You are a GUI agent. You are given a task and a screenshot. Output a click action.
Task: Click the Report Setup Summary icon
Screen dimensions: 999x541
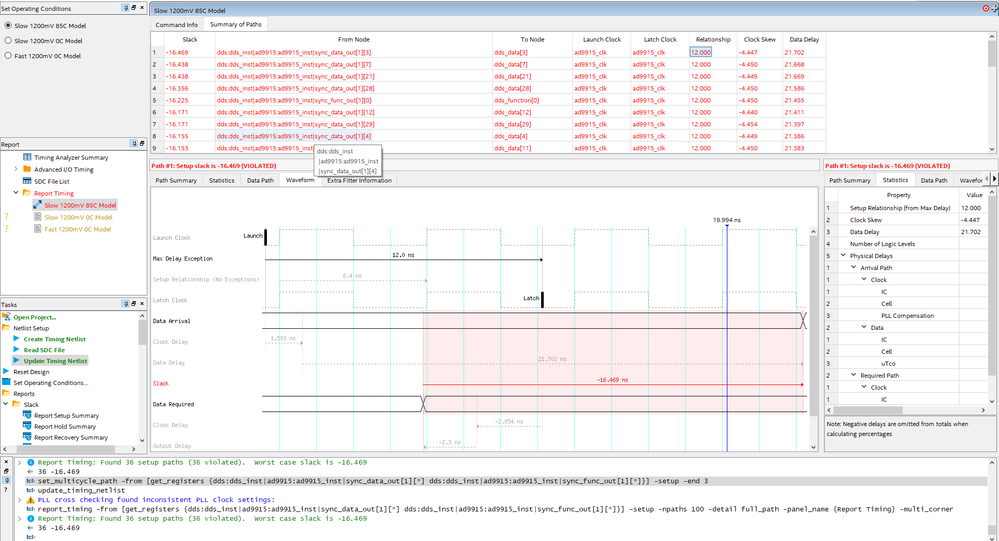tap(28, 415)
